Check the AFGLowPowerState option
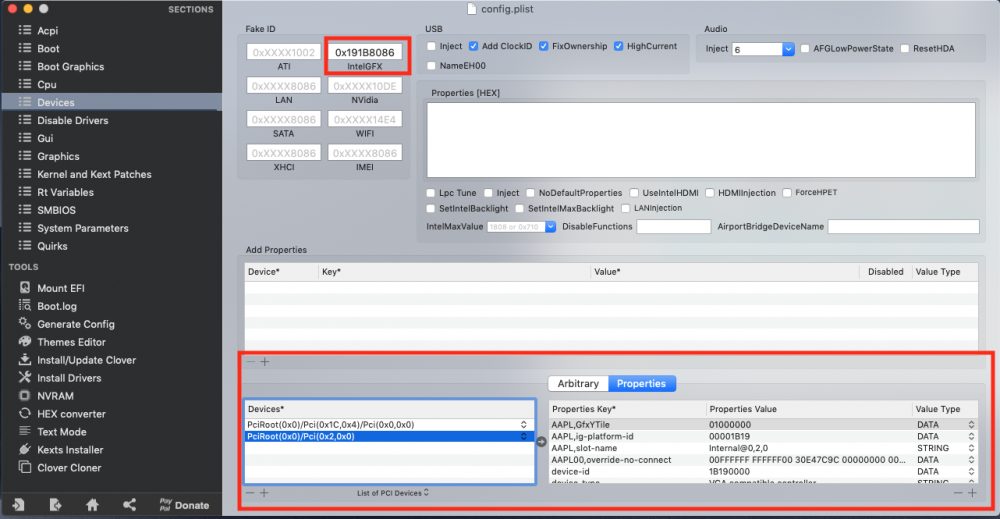Viewport: 1000px width, 519px height. [x=805, y=48]
